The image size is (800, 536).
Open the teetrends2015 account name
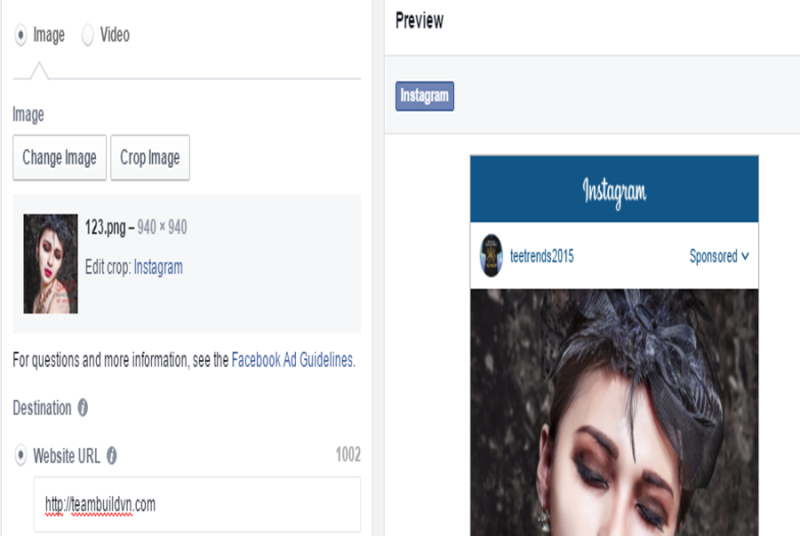542,256
